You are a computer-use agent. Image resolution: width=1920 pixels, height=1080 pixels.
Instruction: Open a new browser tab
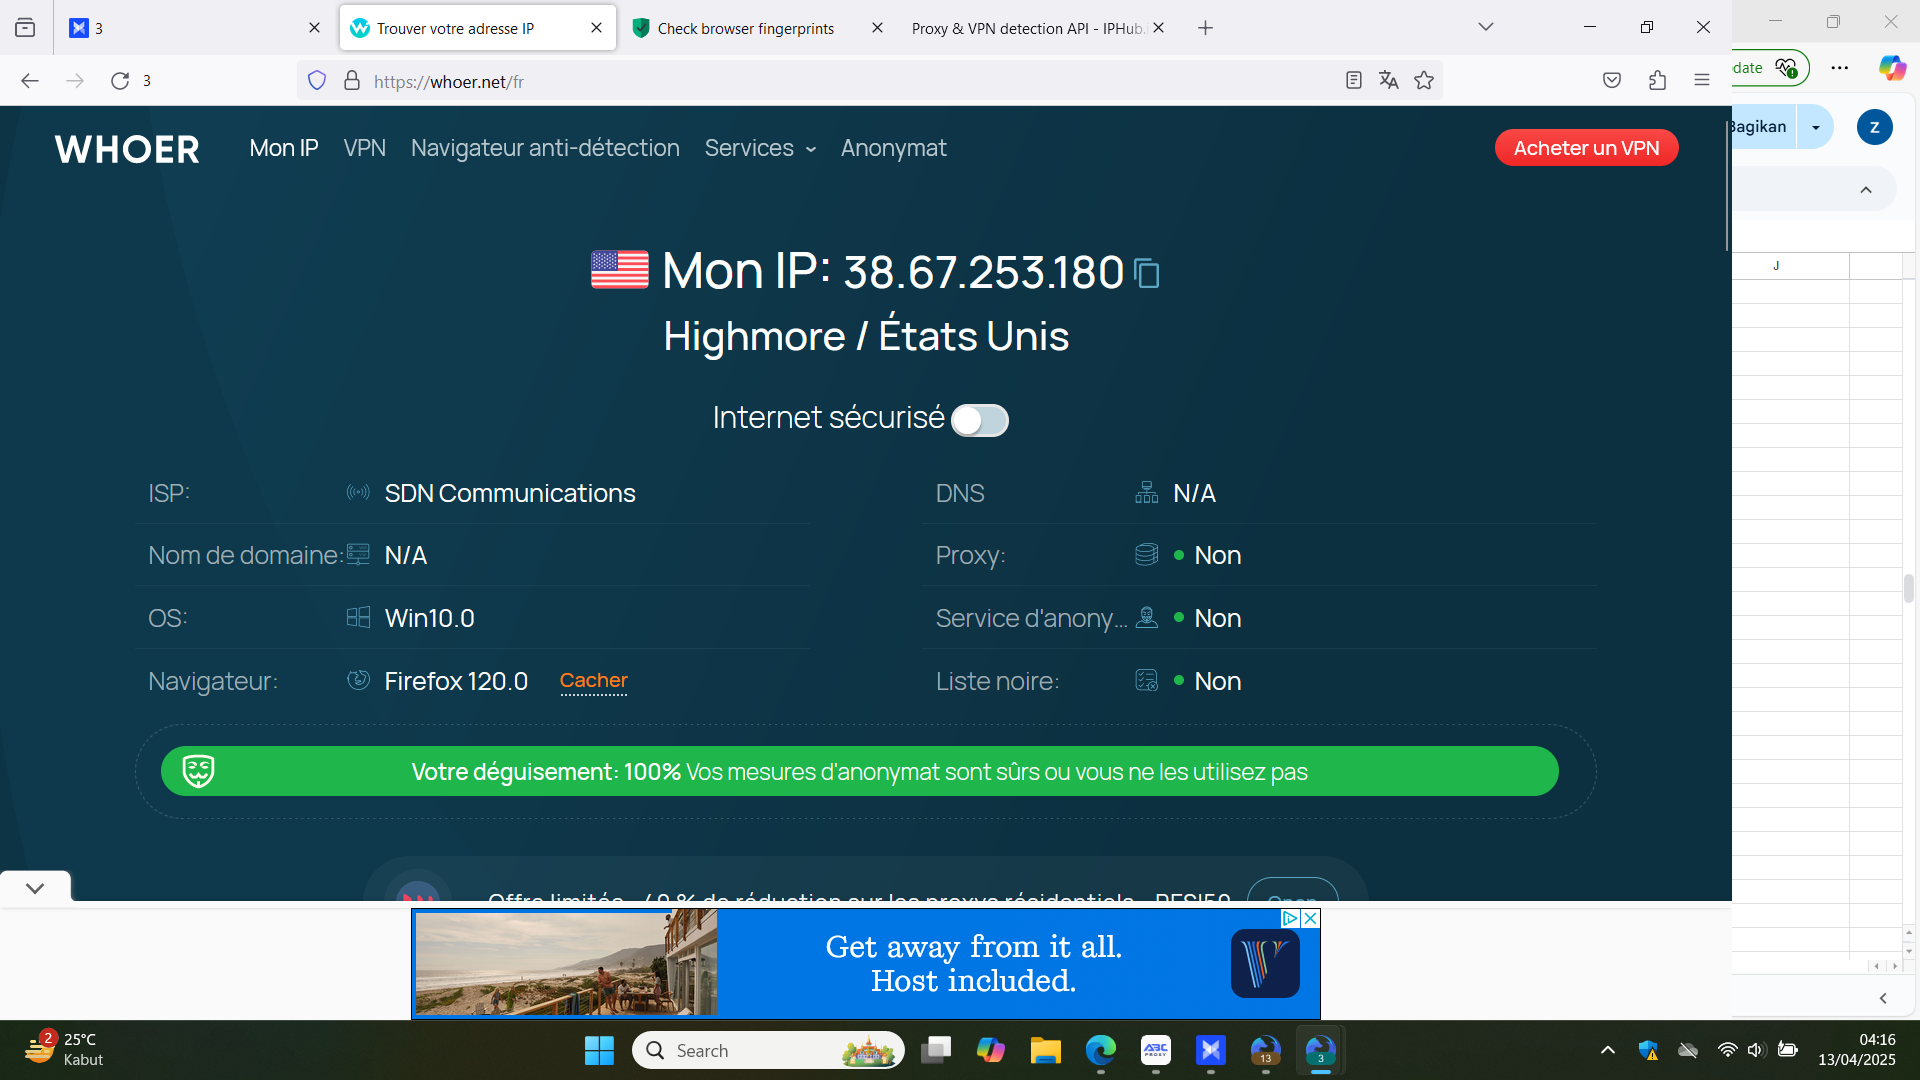[x=1205, y=28]
